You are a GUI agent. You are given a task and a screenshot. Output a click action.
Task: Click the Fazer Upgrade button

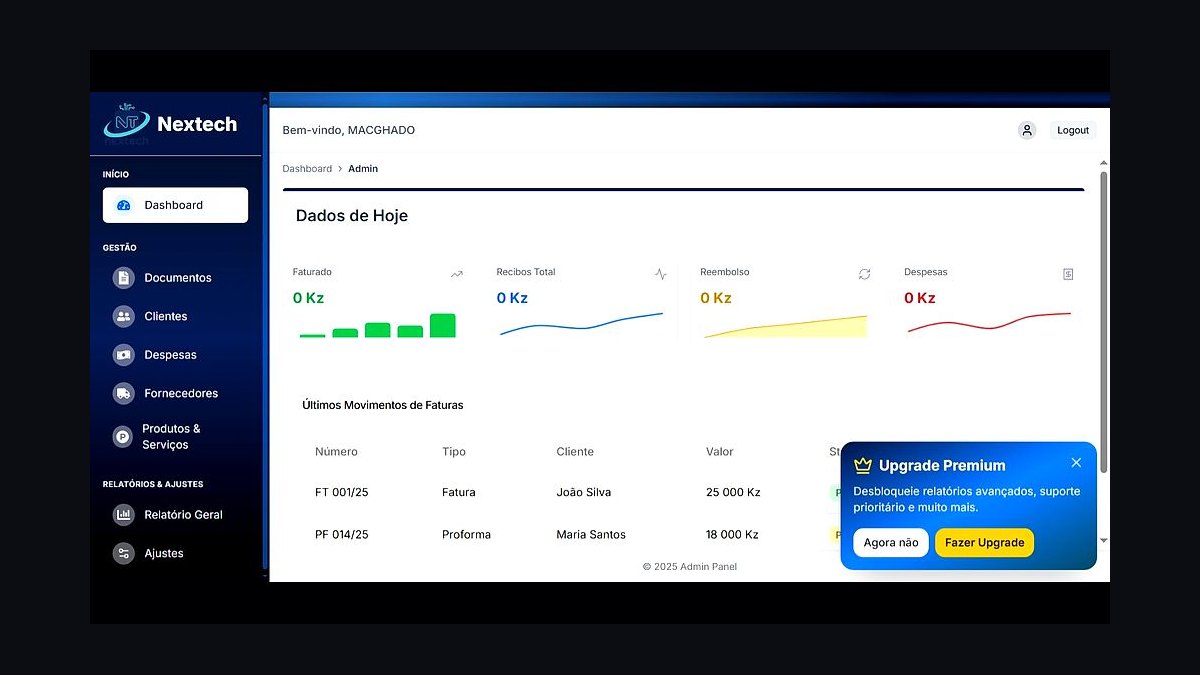985,543
